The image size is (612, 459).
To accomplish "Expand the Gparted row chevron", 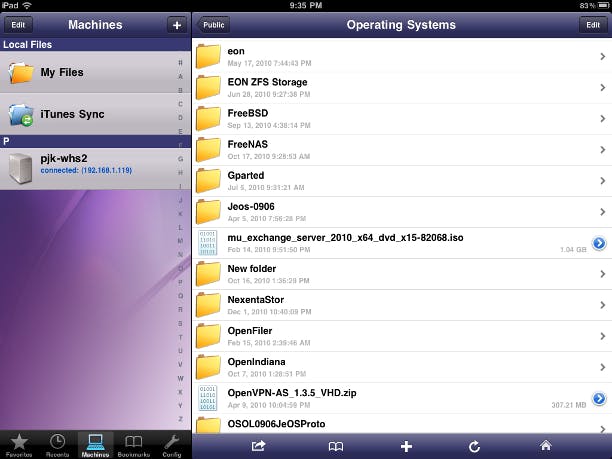I will (603, 181).
